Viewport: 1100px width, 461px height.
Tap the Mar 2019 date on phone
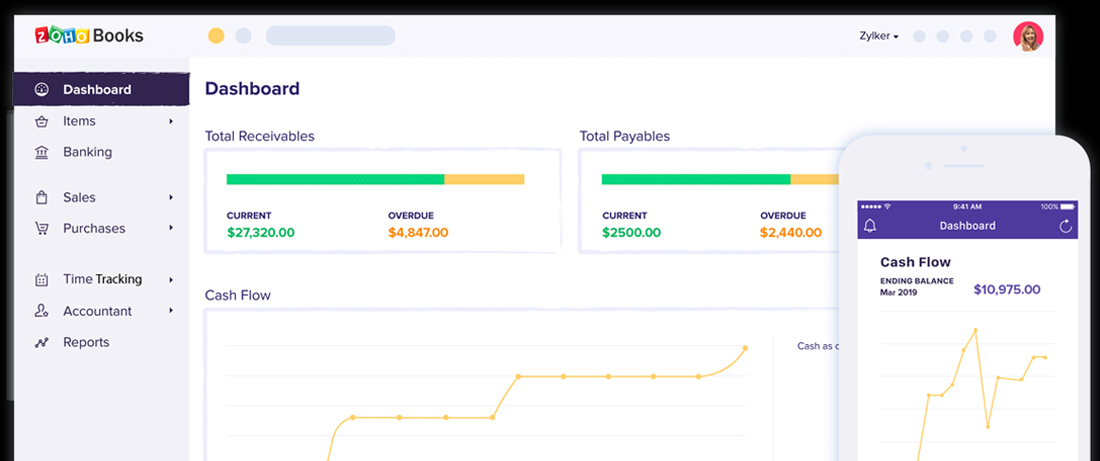point(899,292)
